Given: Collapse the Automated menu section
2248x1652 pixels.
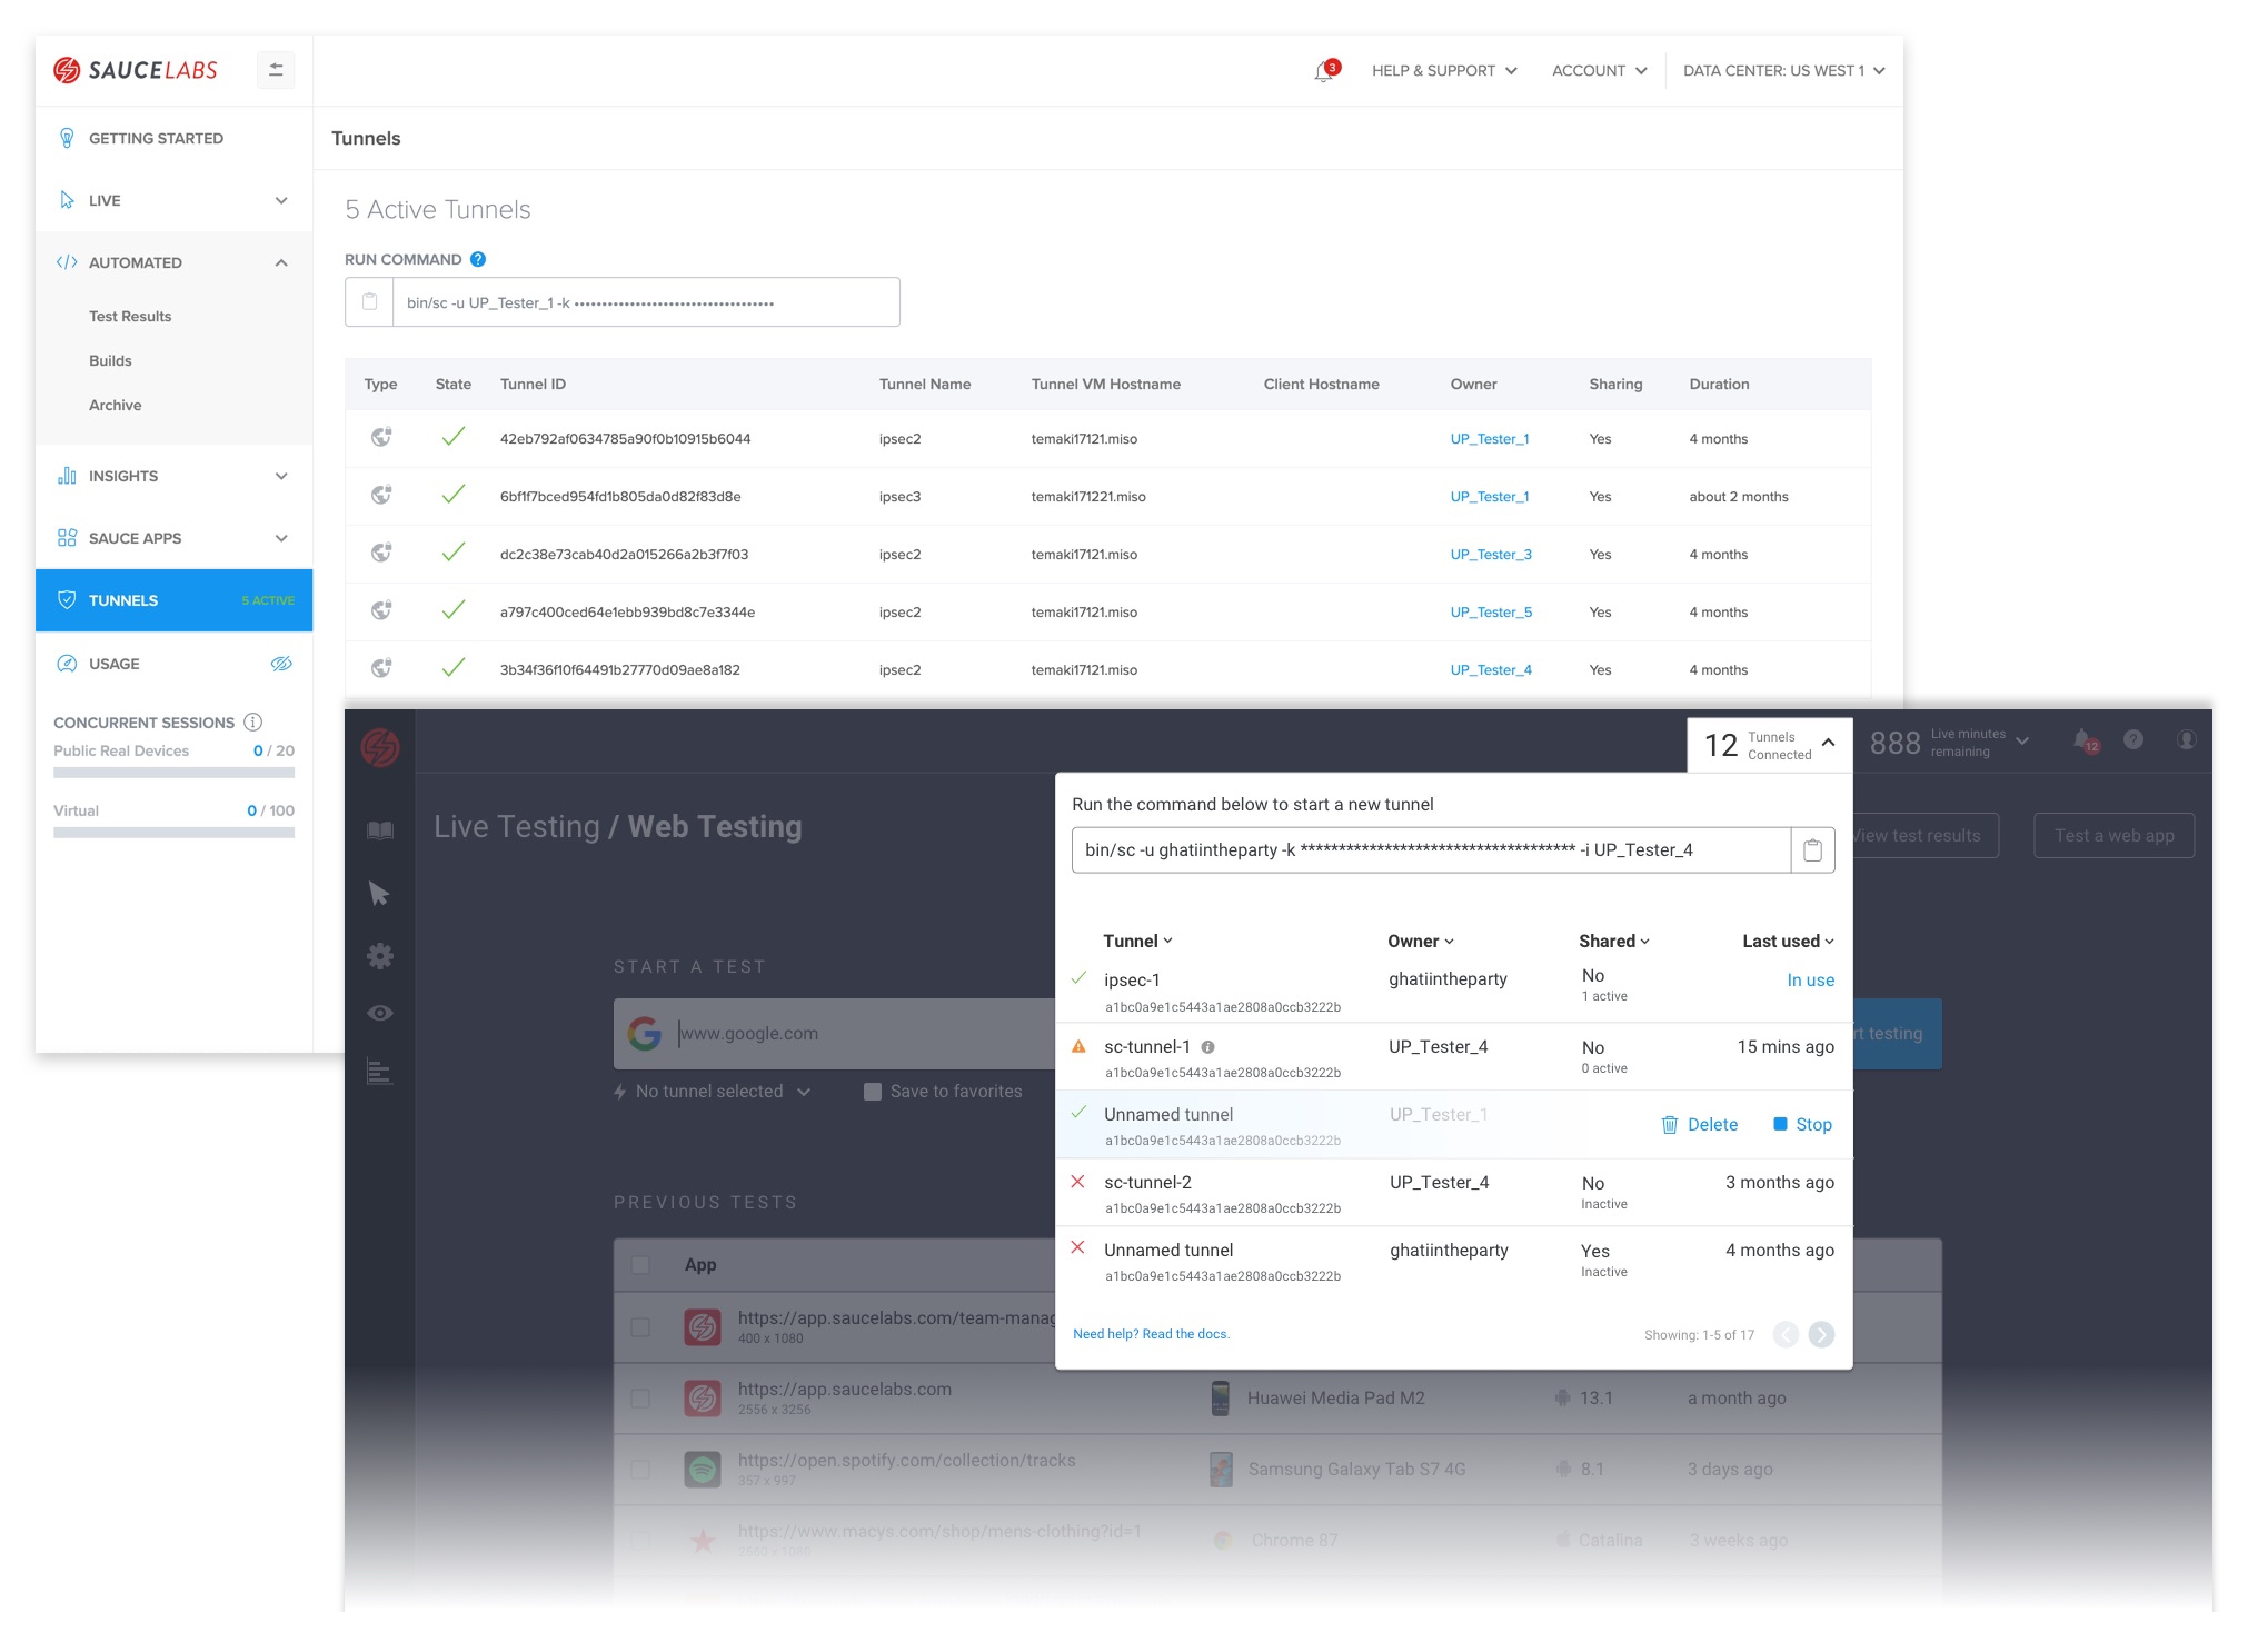Looking at the screenshot, I should pyautogui.click(x=174, y=263).
